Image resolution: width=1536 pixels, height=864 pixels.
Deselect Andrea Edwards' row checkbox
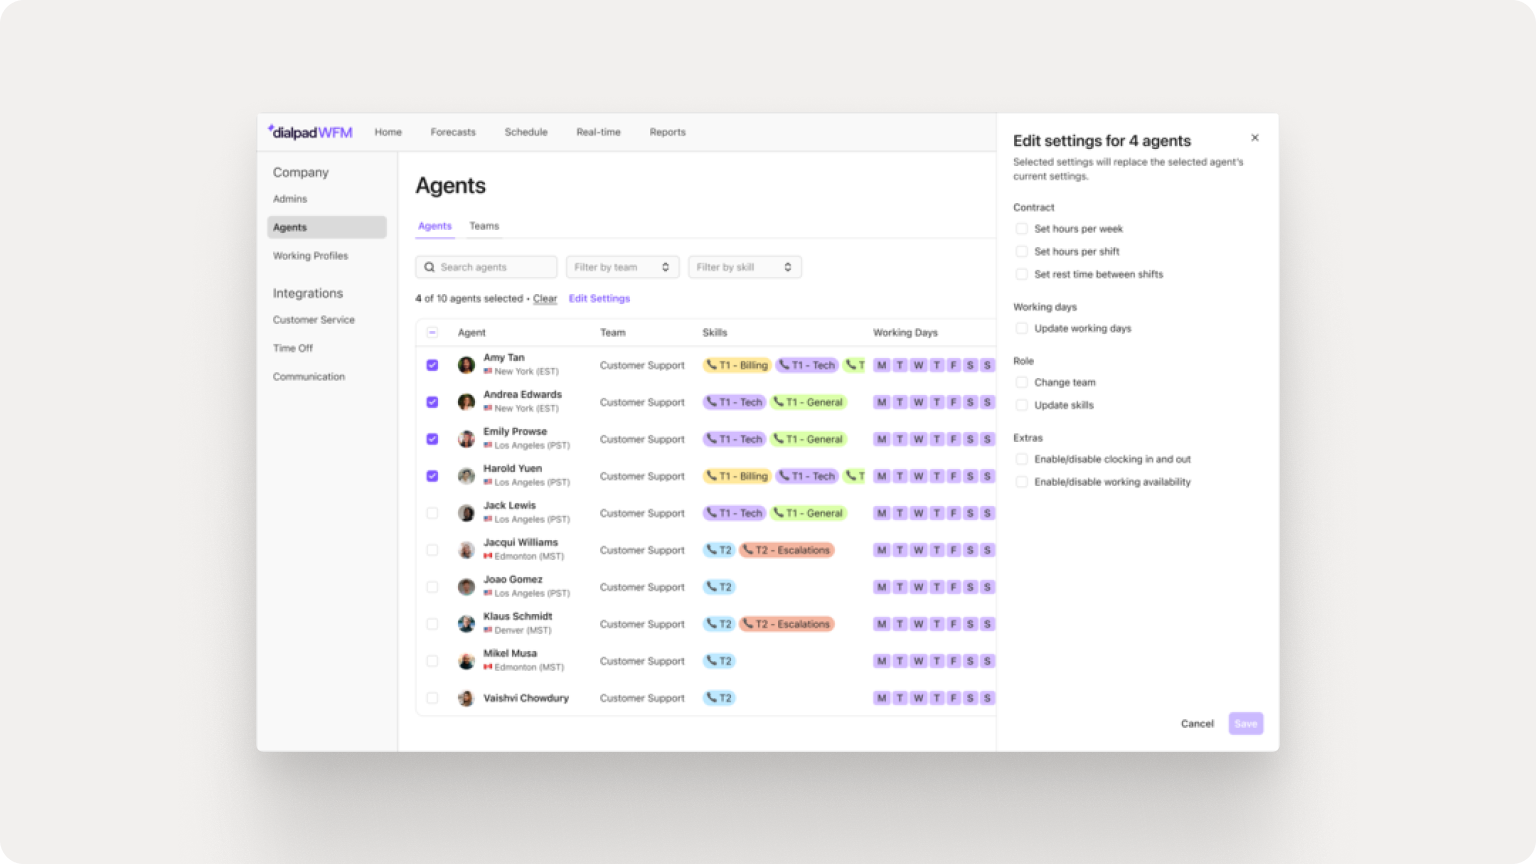tap(432, 402)
